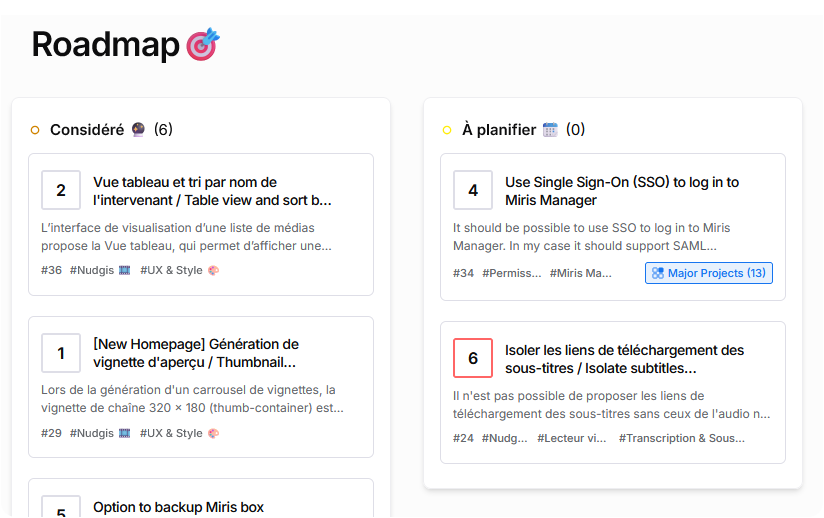Image resolution: width=824 pixels, height=518 pixels.
Task: Click the yellow circle before À planifier
Action: pos(447,130)
